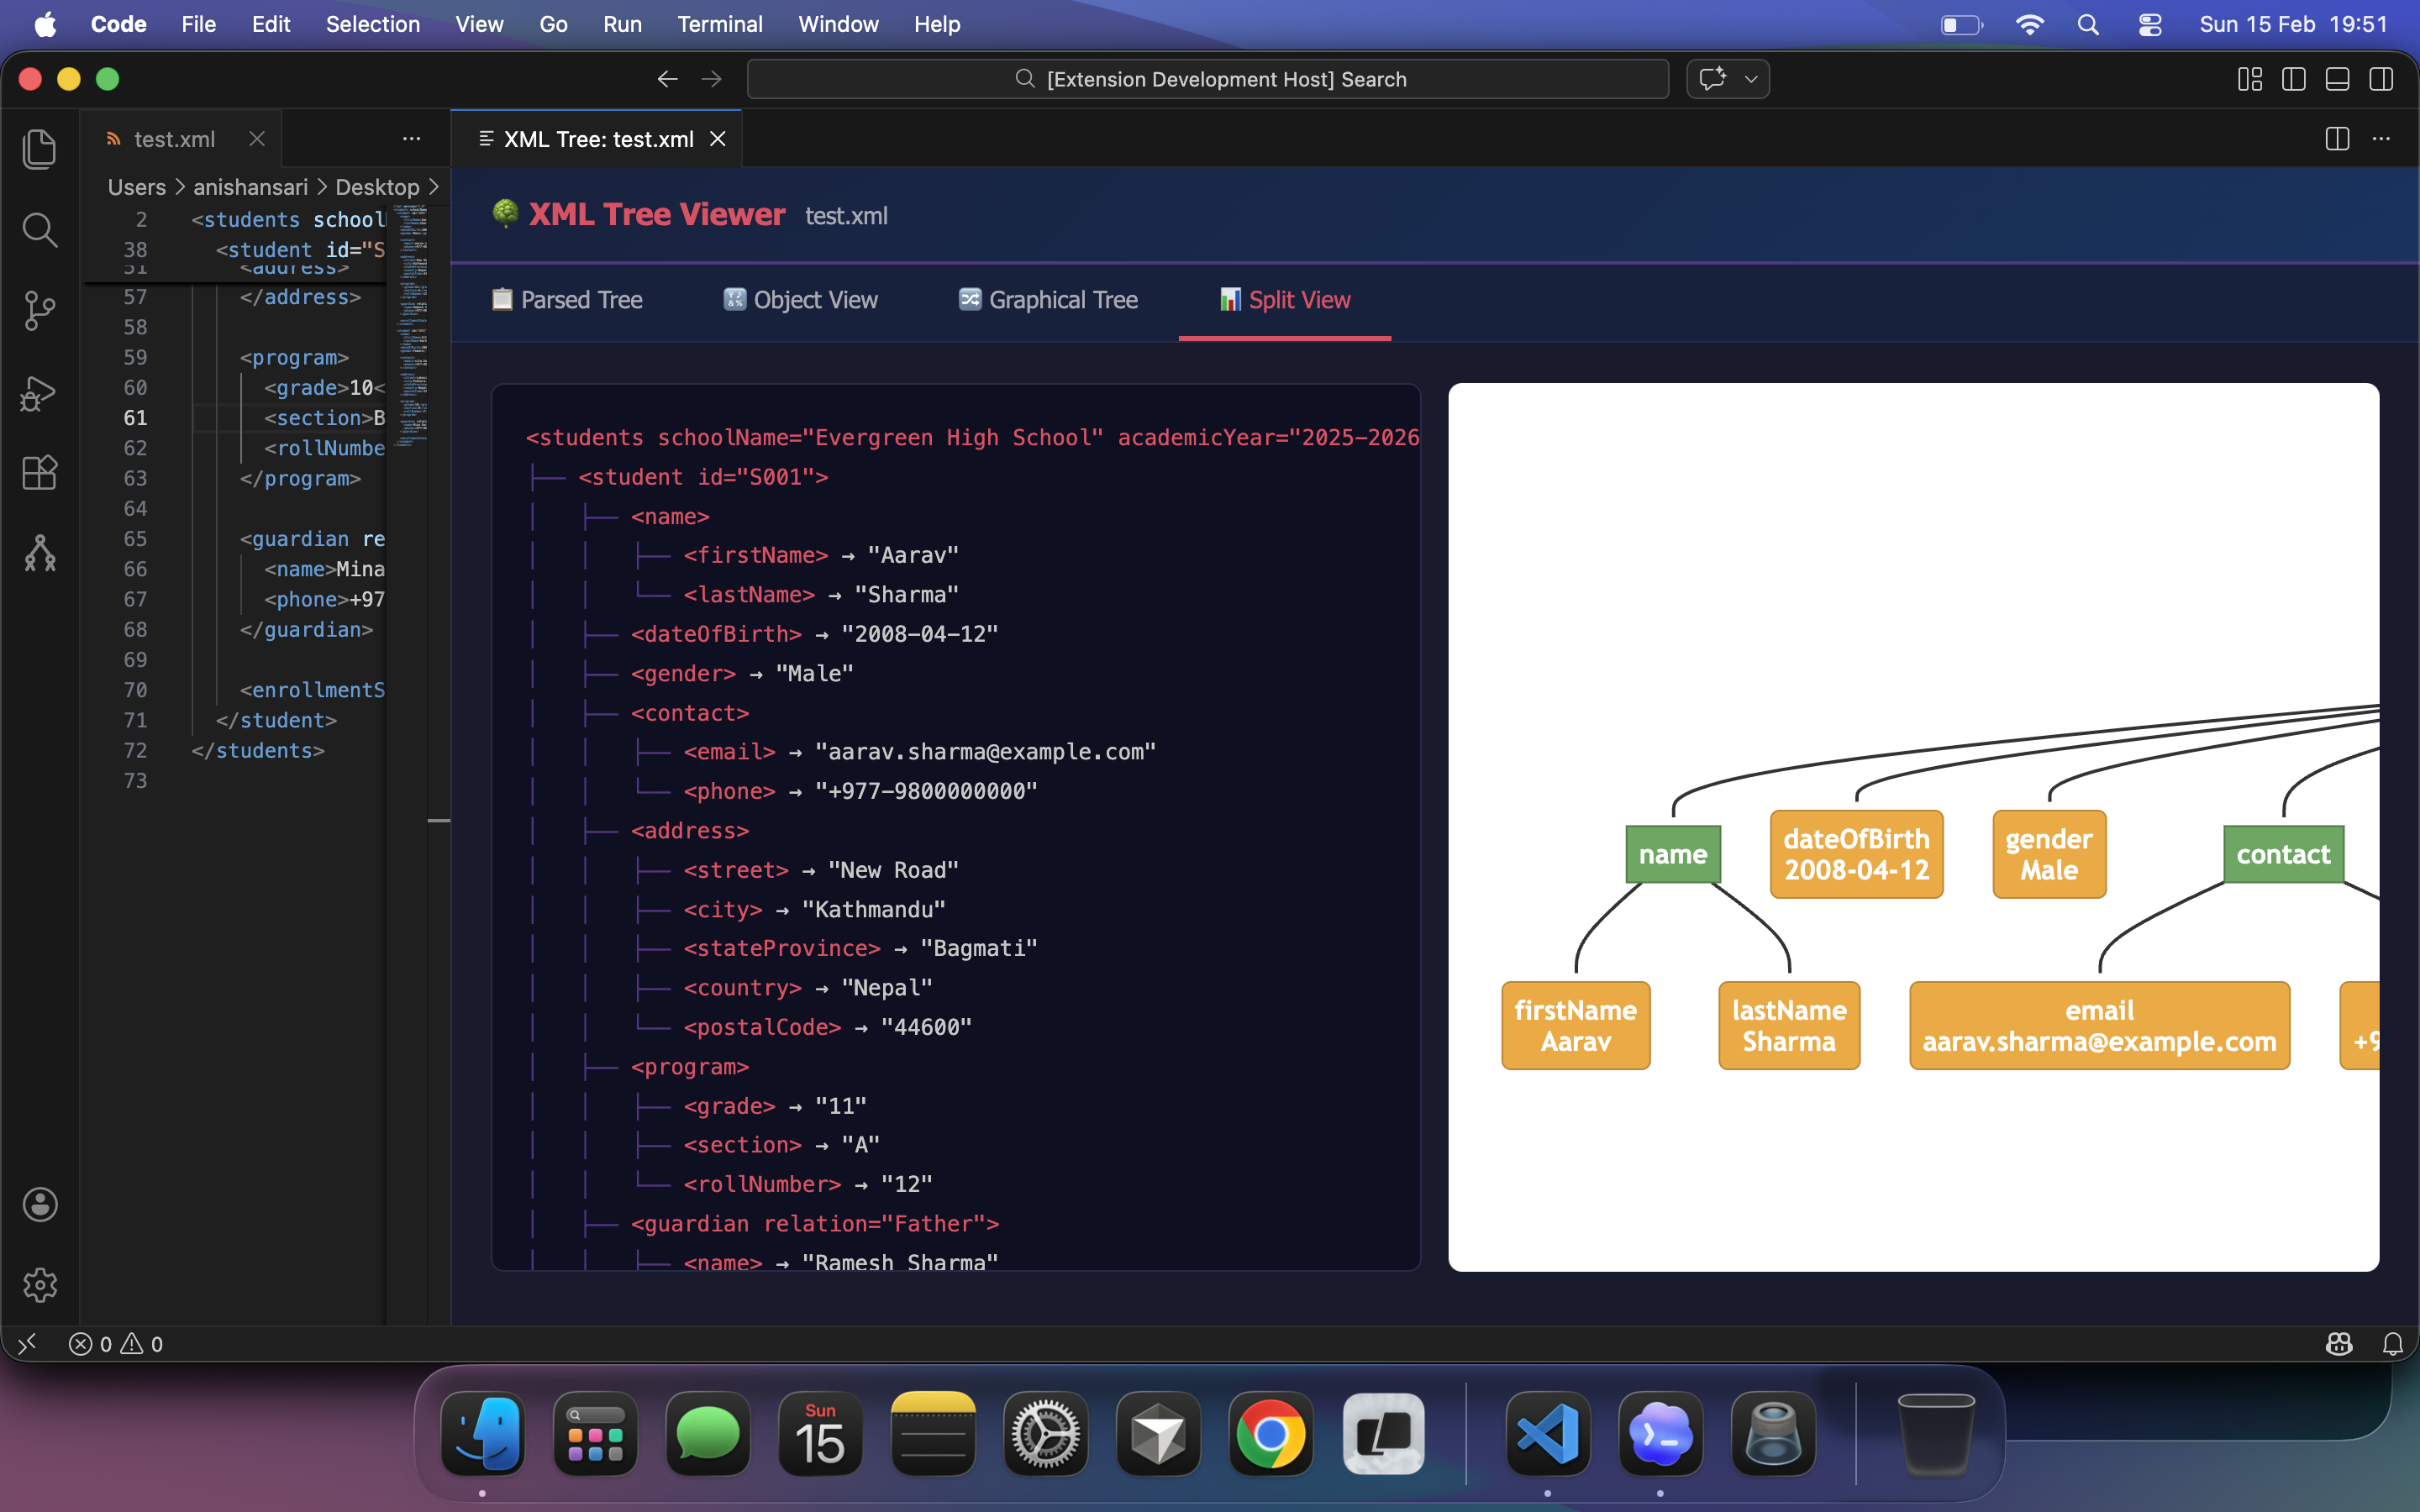
Task: Open the Search view in activity bar
Action: point(39,230)
